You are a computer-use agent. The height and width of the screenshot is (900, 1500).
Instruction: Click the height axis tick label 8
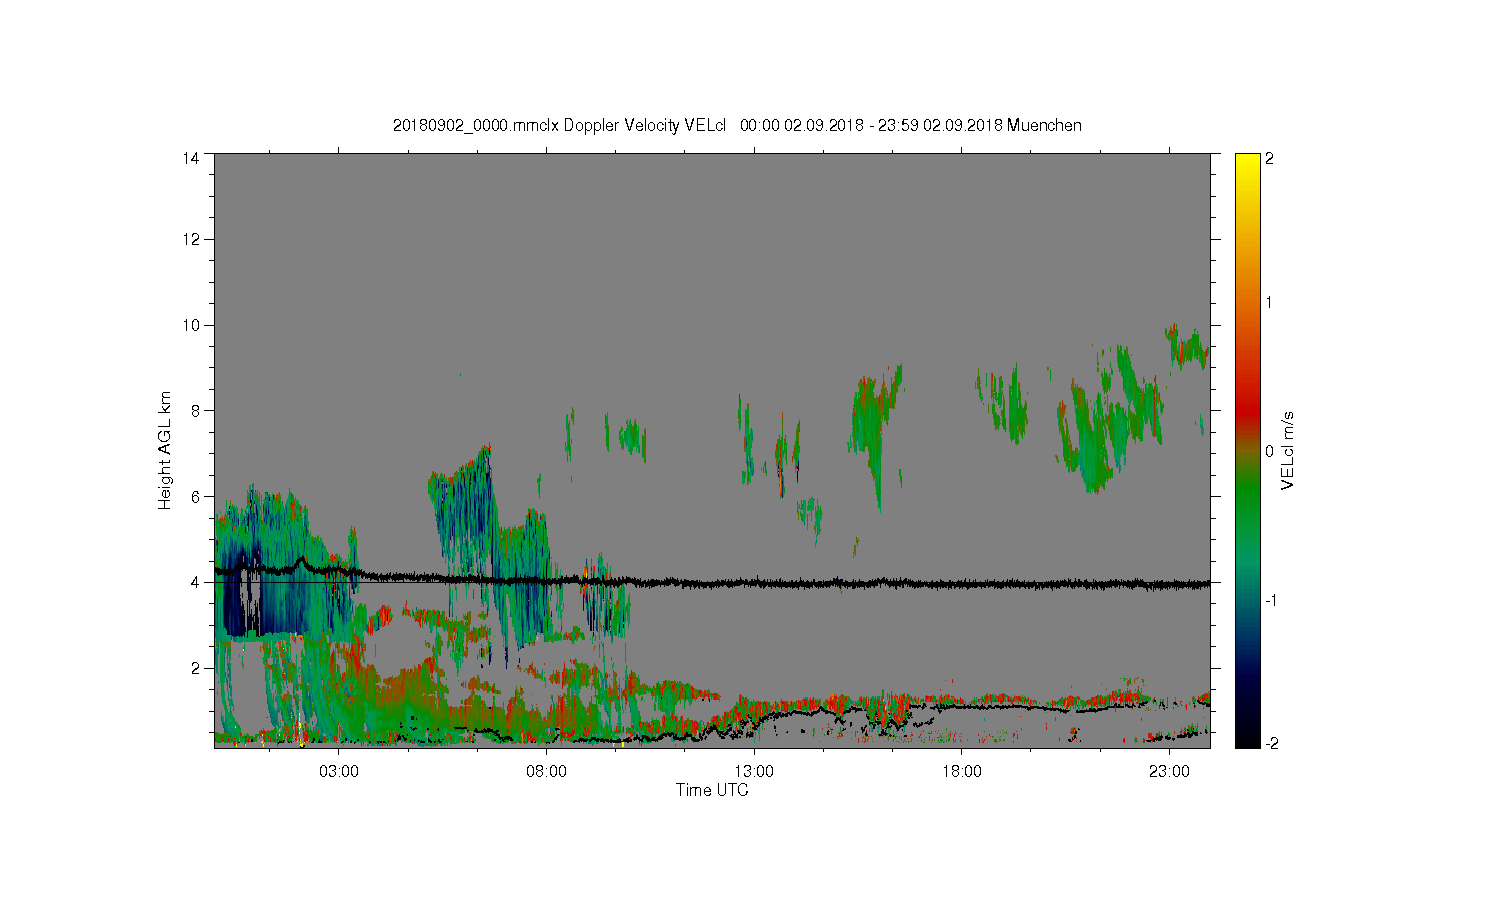click(195, 410)
